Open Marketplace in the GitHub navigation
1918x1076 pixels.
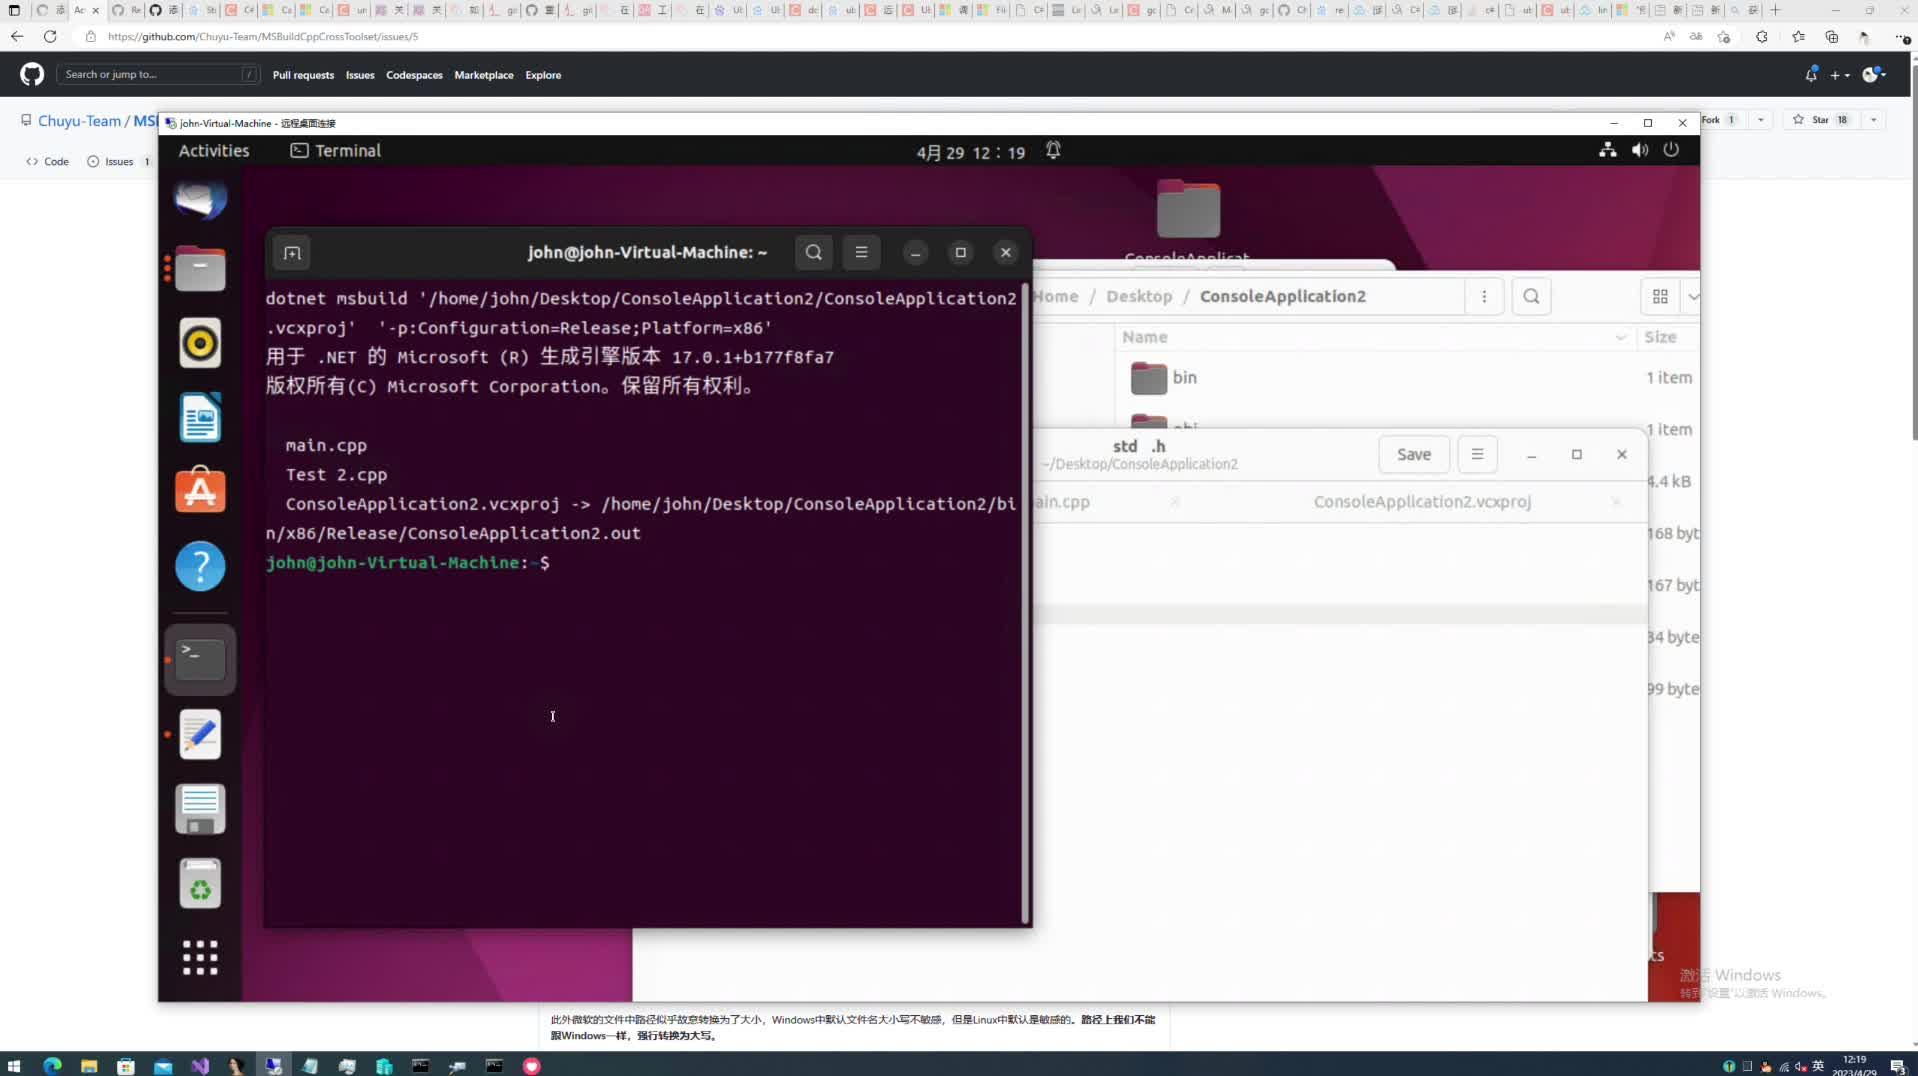point(484,75)
